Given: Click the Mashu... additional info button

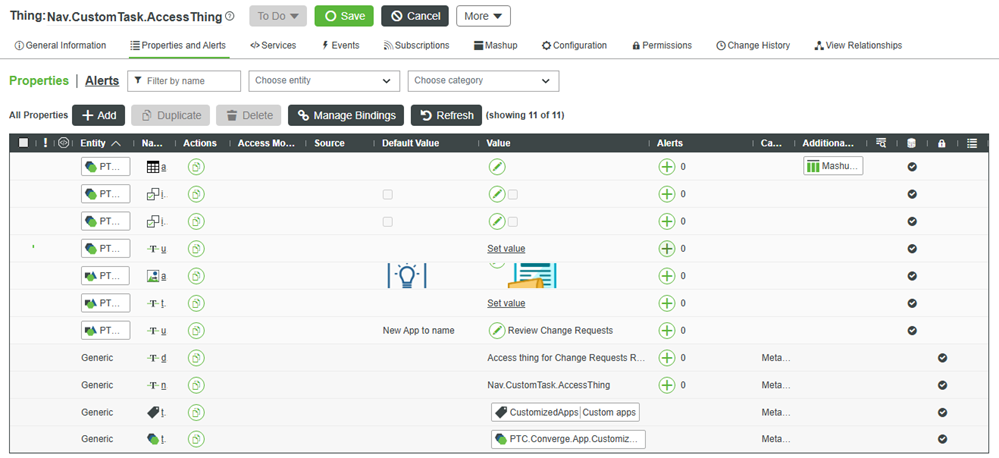Looking at the screenshot, I should [x=833, y=166].
